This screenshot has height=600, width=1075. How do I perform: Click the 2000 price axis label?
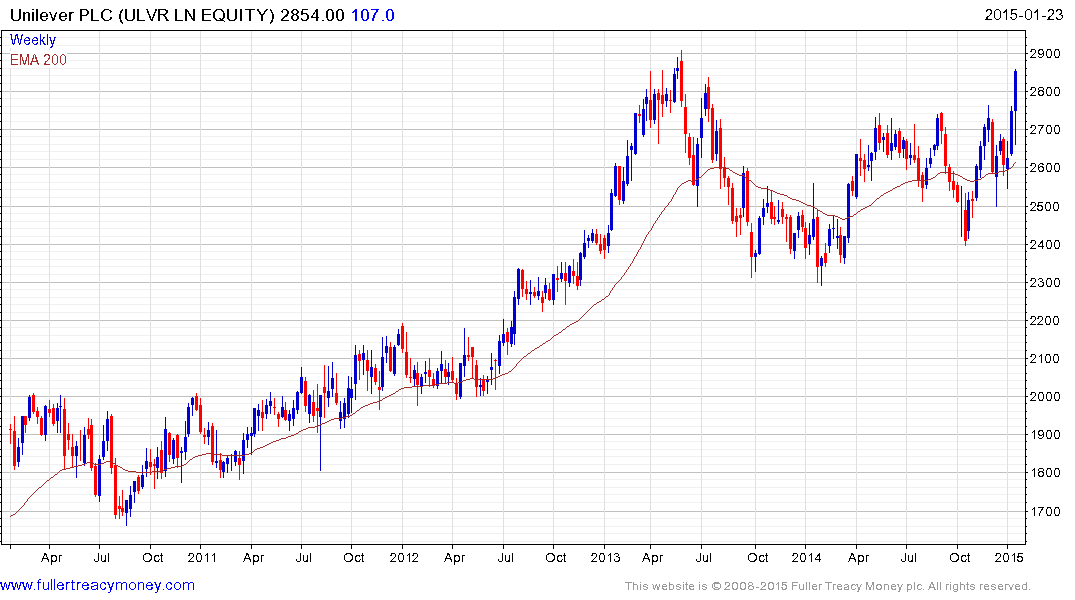(x=1045, y=396)
